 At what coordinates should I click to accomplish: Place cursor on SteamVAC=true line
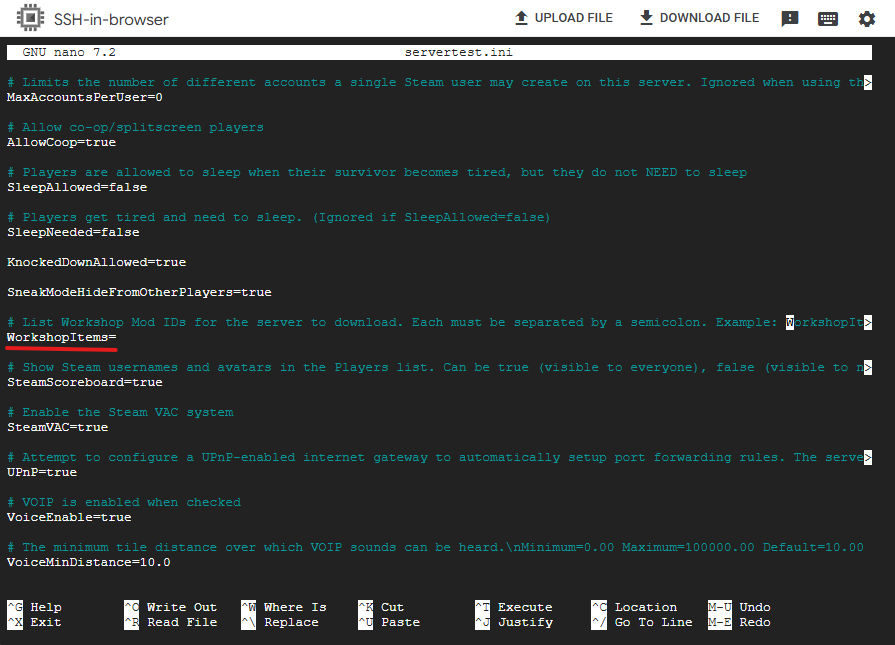(57, 428)
